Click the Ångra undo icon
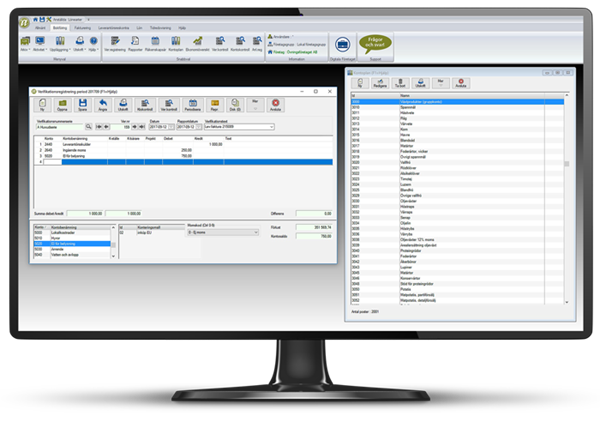 [x=103, y=103]
